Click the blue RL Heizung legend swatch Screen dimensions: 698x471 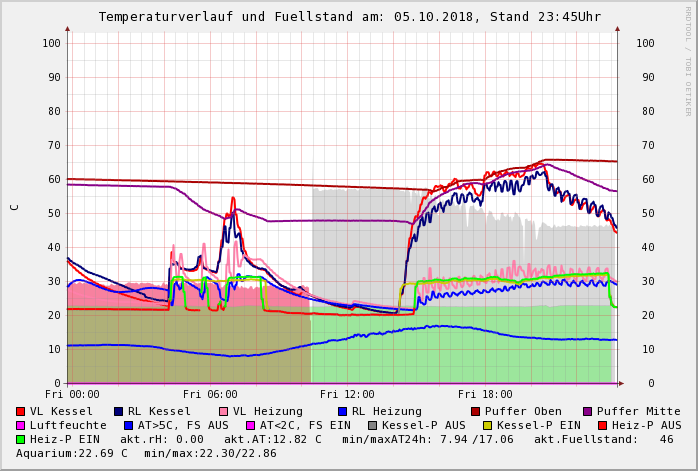click(x=341, y=411)
